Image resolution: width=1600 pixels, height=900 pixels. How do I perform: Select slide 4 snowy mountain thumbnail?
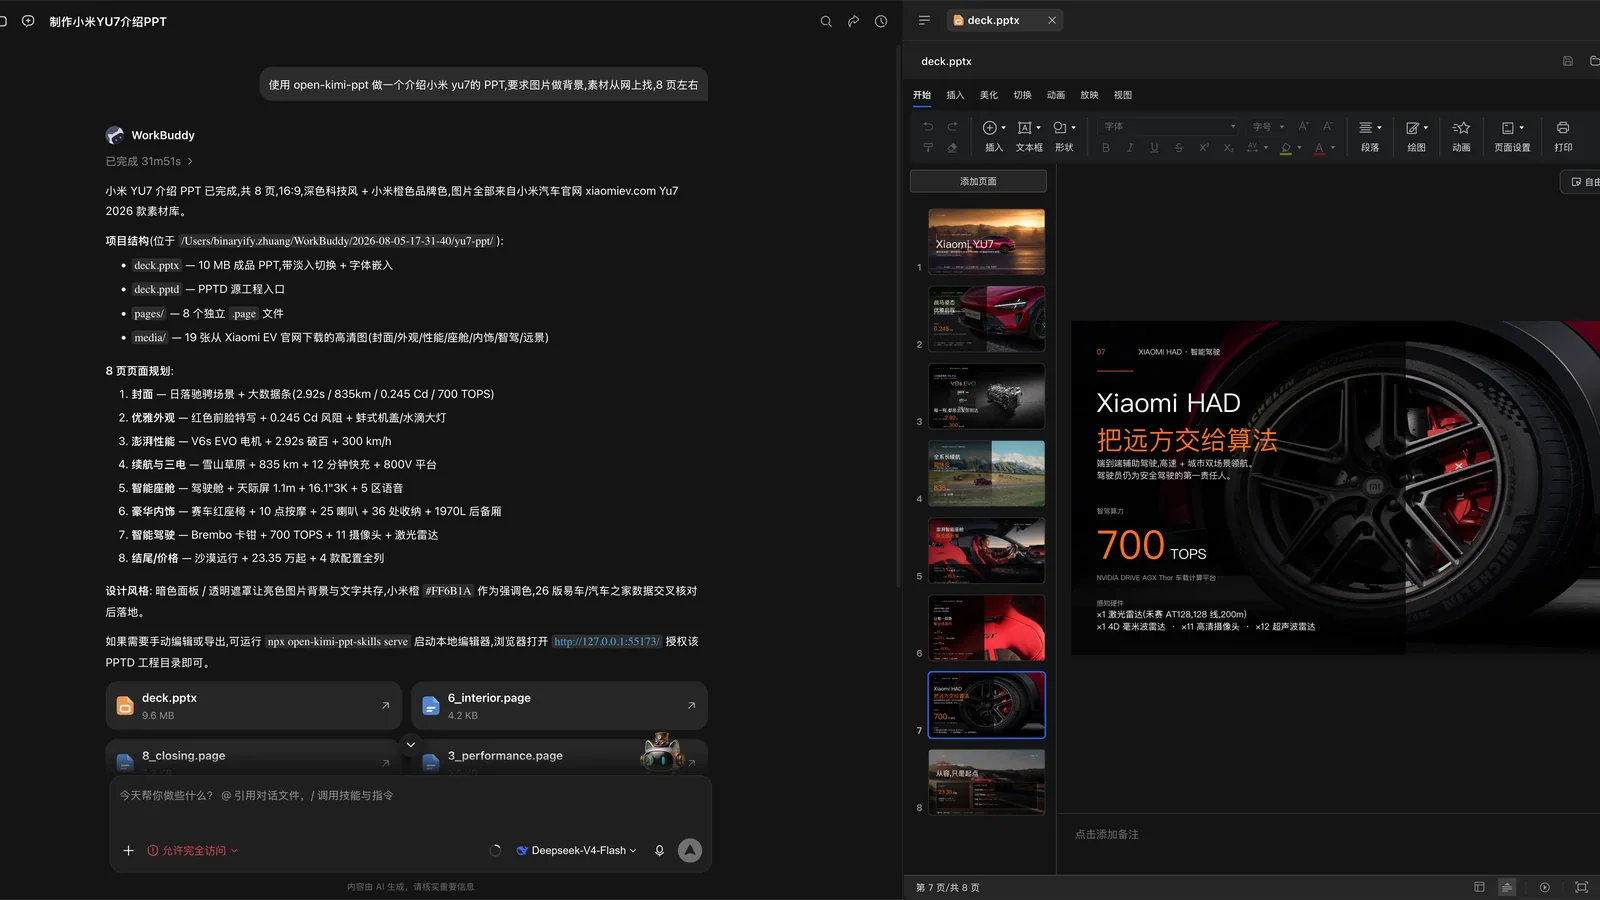tap(986, 473)
